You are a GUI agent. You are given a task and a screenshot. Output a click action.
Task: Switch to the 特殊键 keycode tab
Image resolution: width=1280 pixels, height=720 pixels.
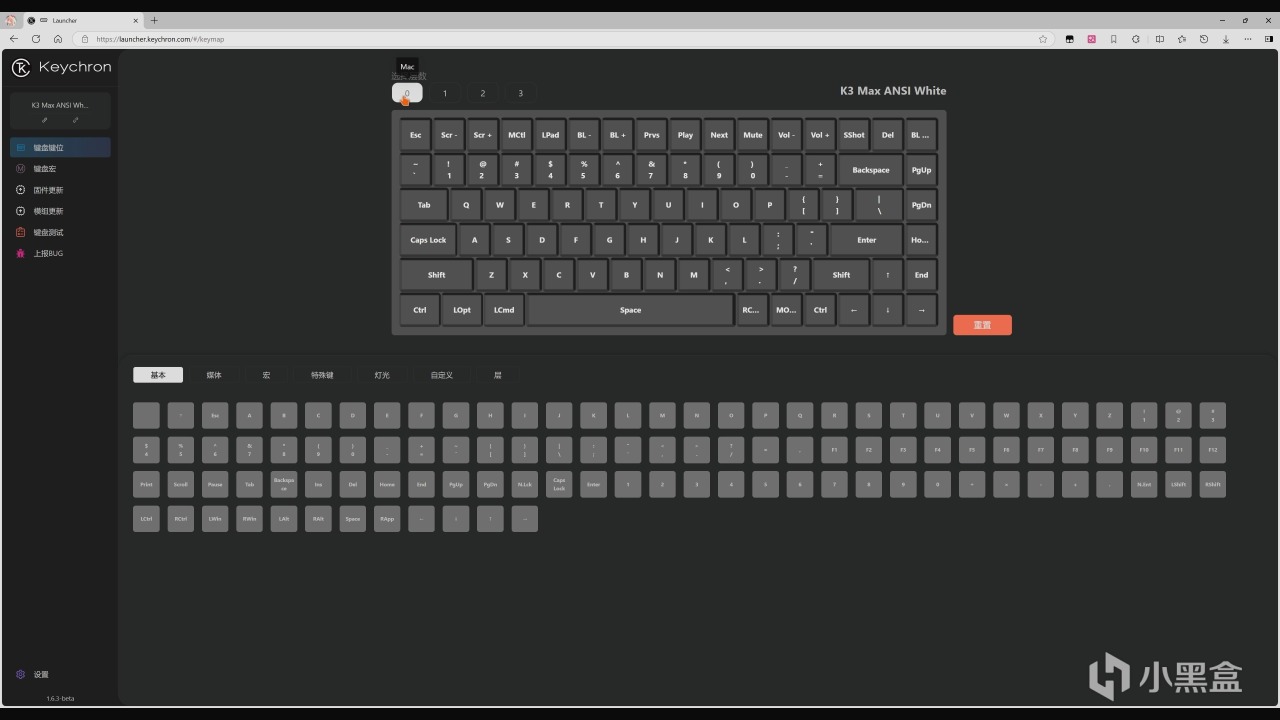pyautogui.click(x=322, y=375)
